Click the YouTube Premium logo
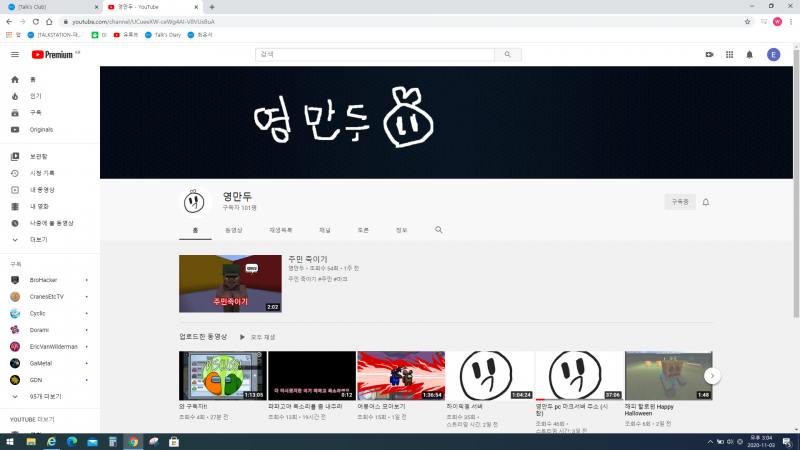 tap(53, 55)
